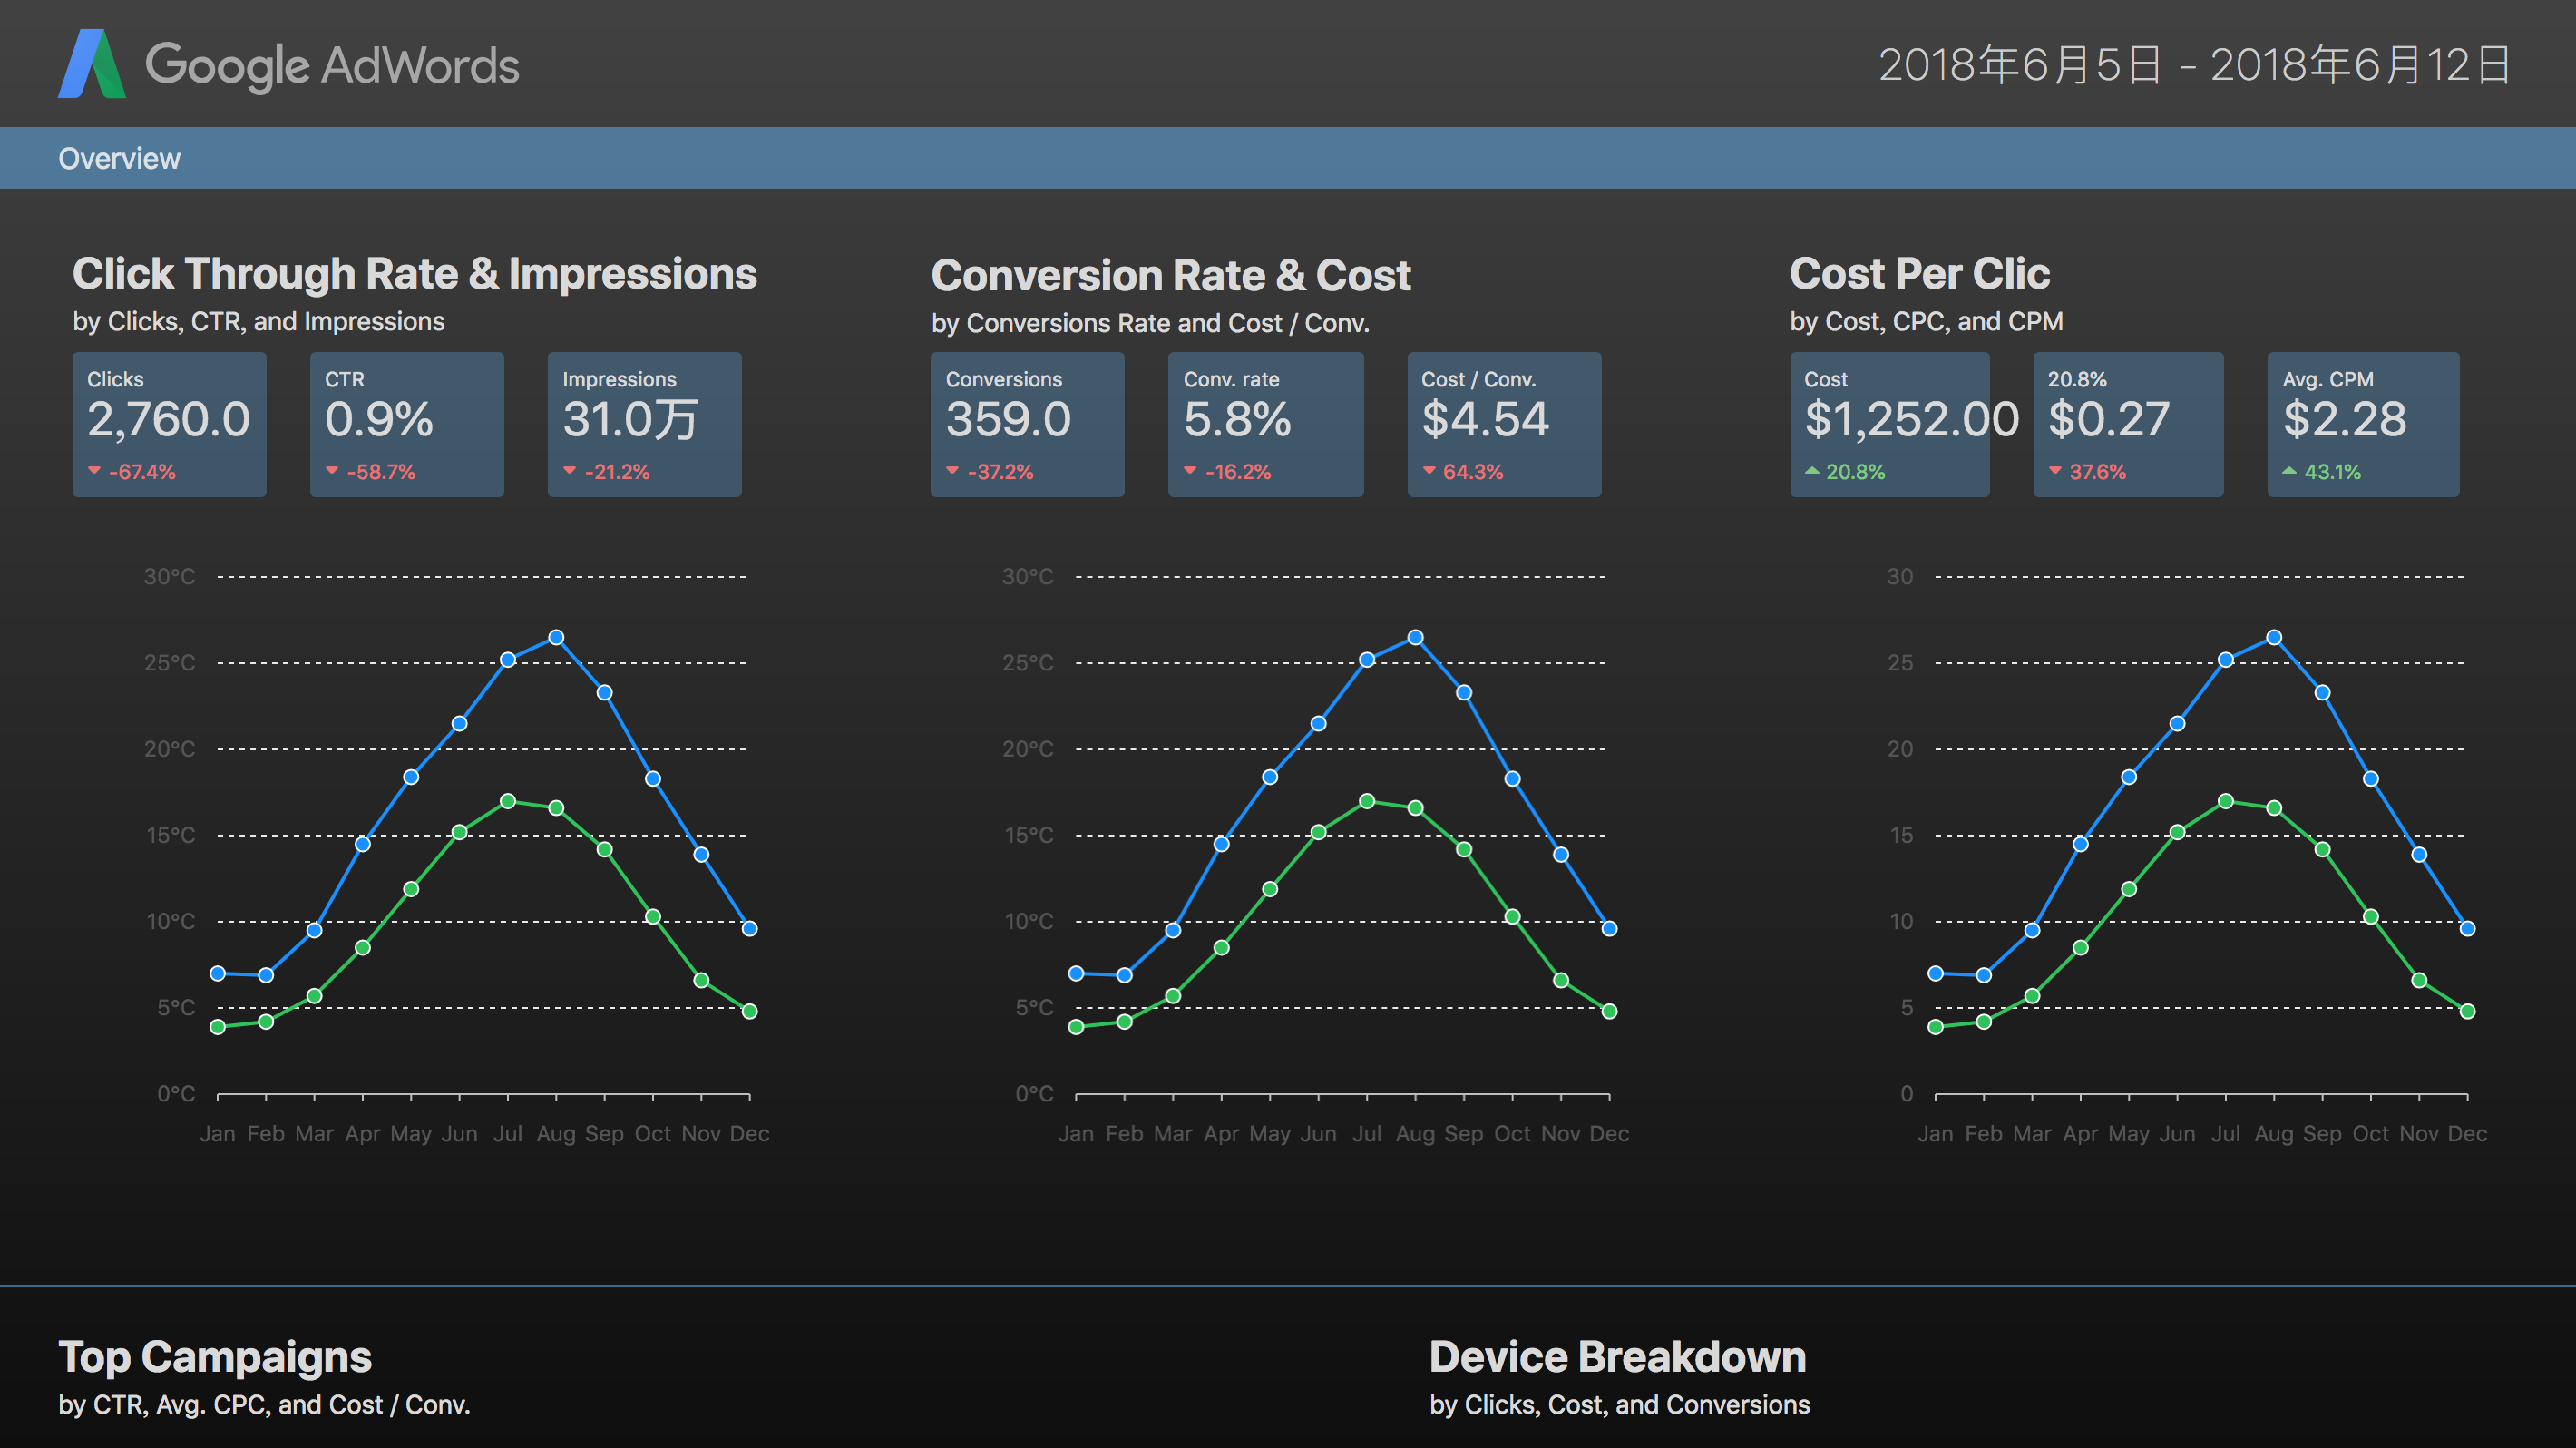Click the 43.1% change value under Avg. CPM
This screenshot has width=2576, height=1448.
click(x=2333, y=472)
